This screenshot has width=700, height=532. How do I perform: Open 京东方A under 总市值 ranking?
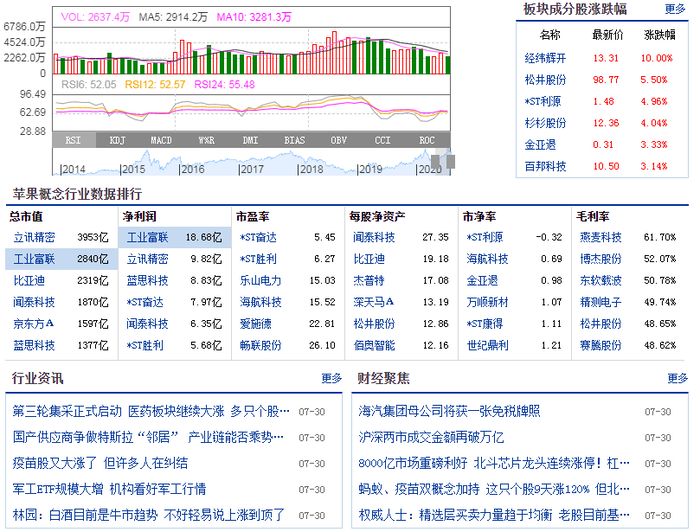33,324
